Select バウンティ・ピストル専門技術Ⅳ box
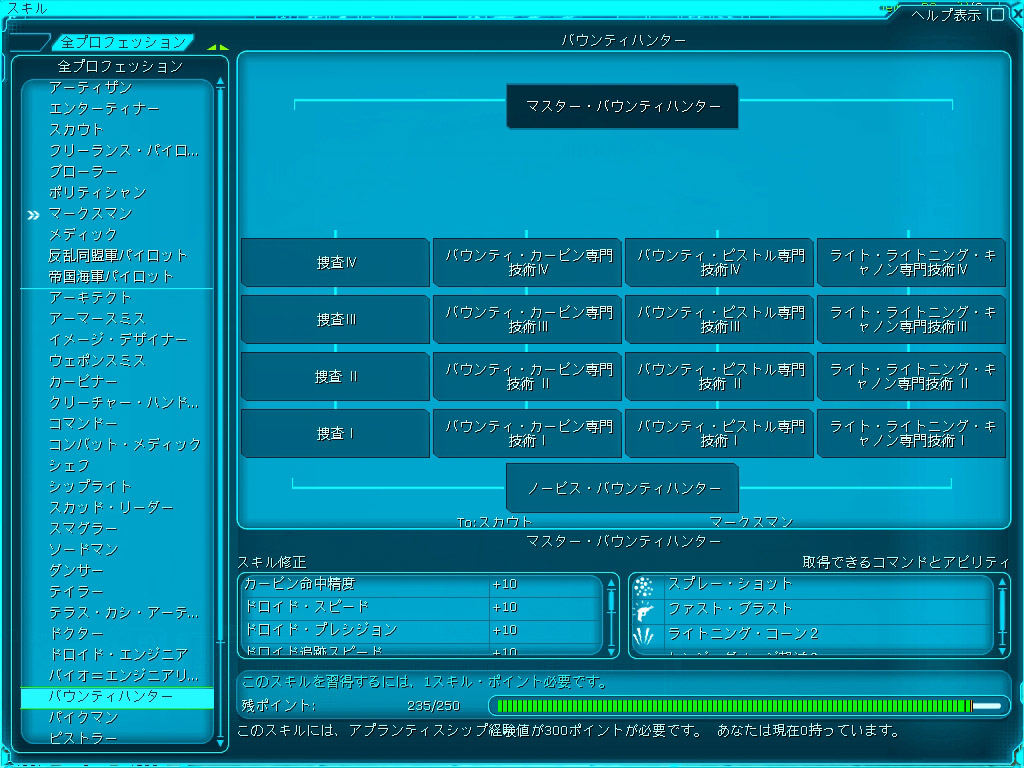The width and height of the screenshot is (1024, 768). pyautogui.click(x=720, y=263)
